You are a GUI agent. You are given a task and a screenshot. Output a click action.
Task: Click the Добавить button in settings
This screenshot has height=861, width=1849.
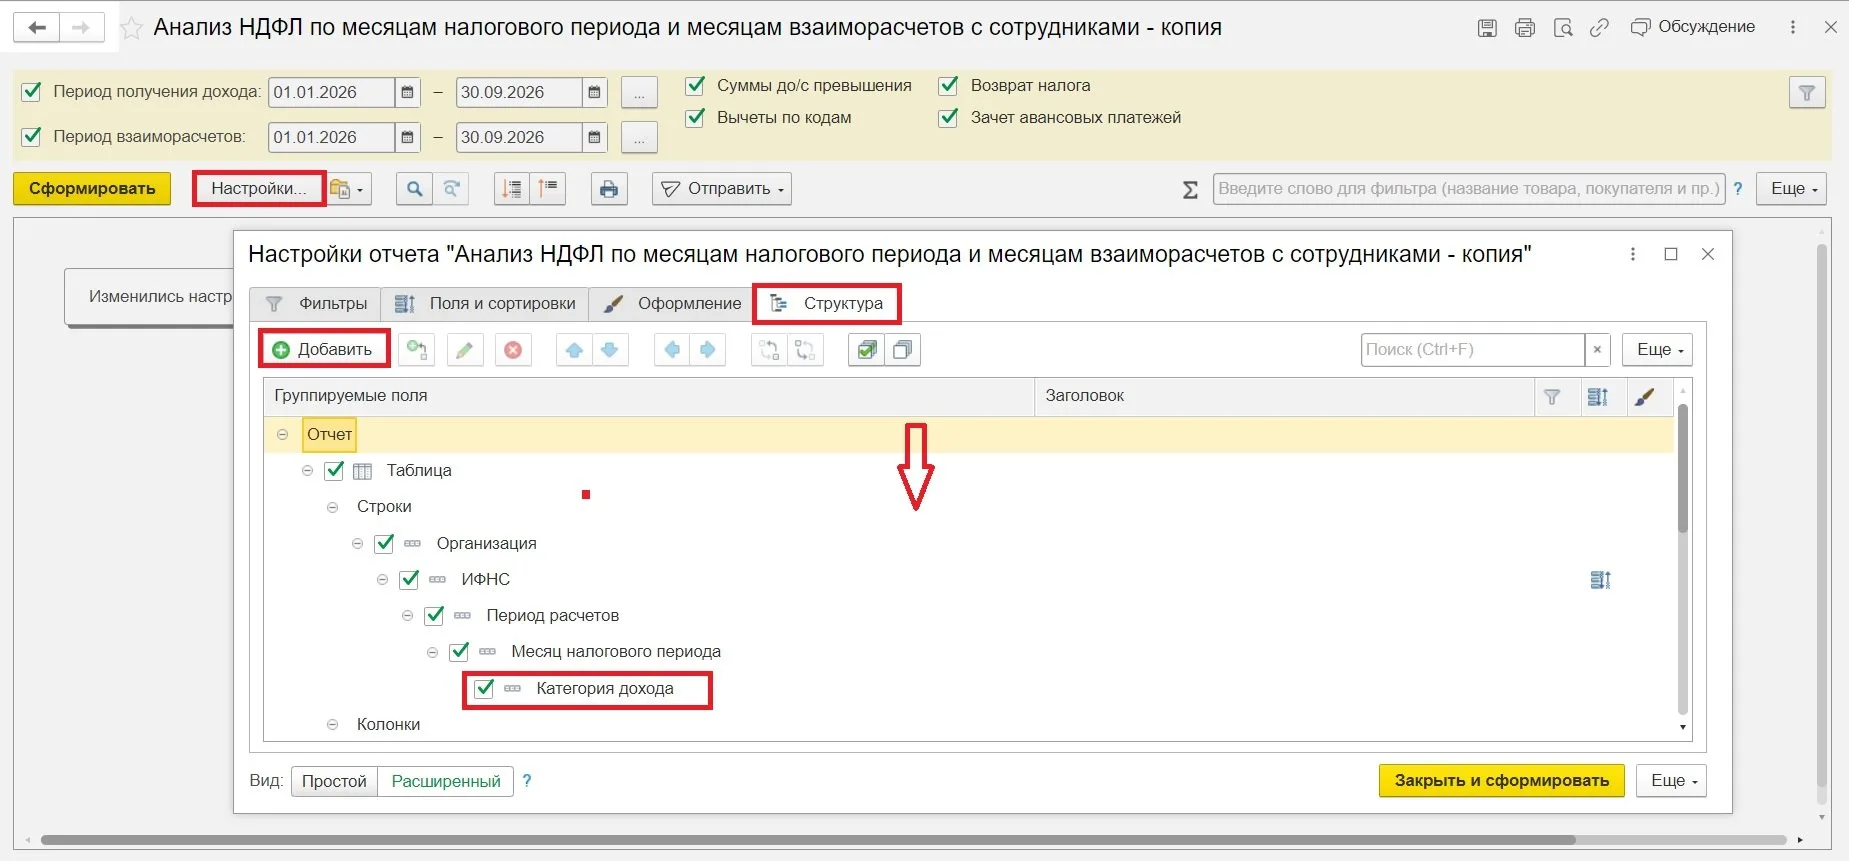coord(323,349)
